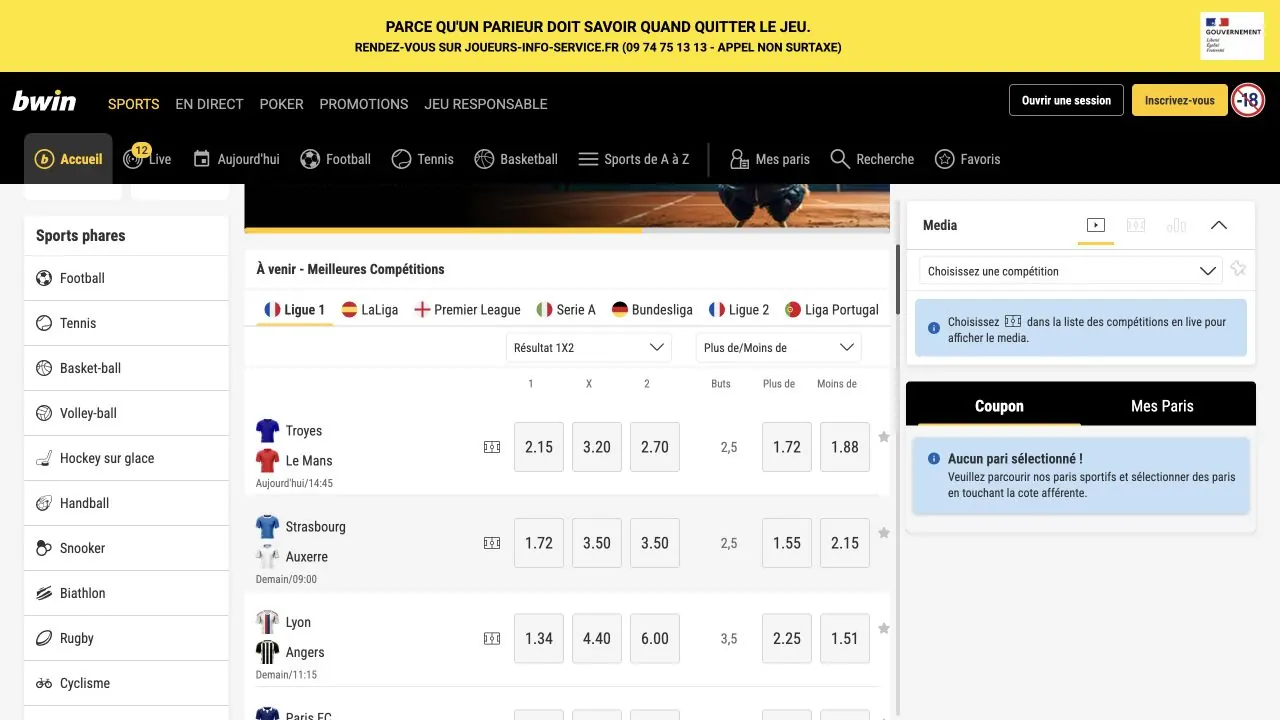Favorite the Strasbourg vs Auxerre match
Image resolution: width=1280 pixels, height=720 pixels.
tap(884, 533)
